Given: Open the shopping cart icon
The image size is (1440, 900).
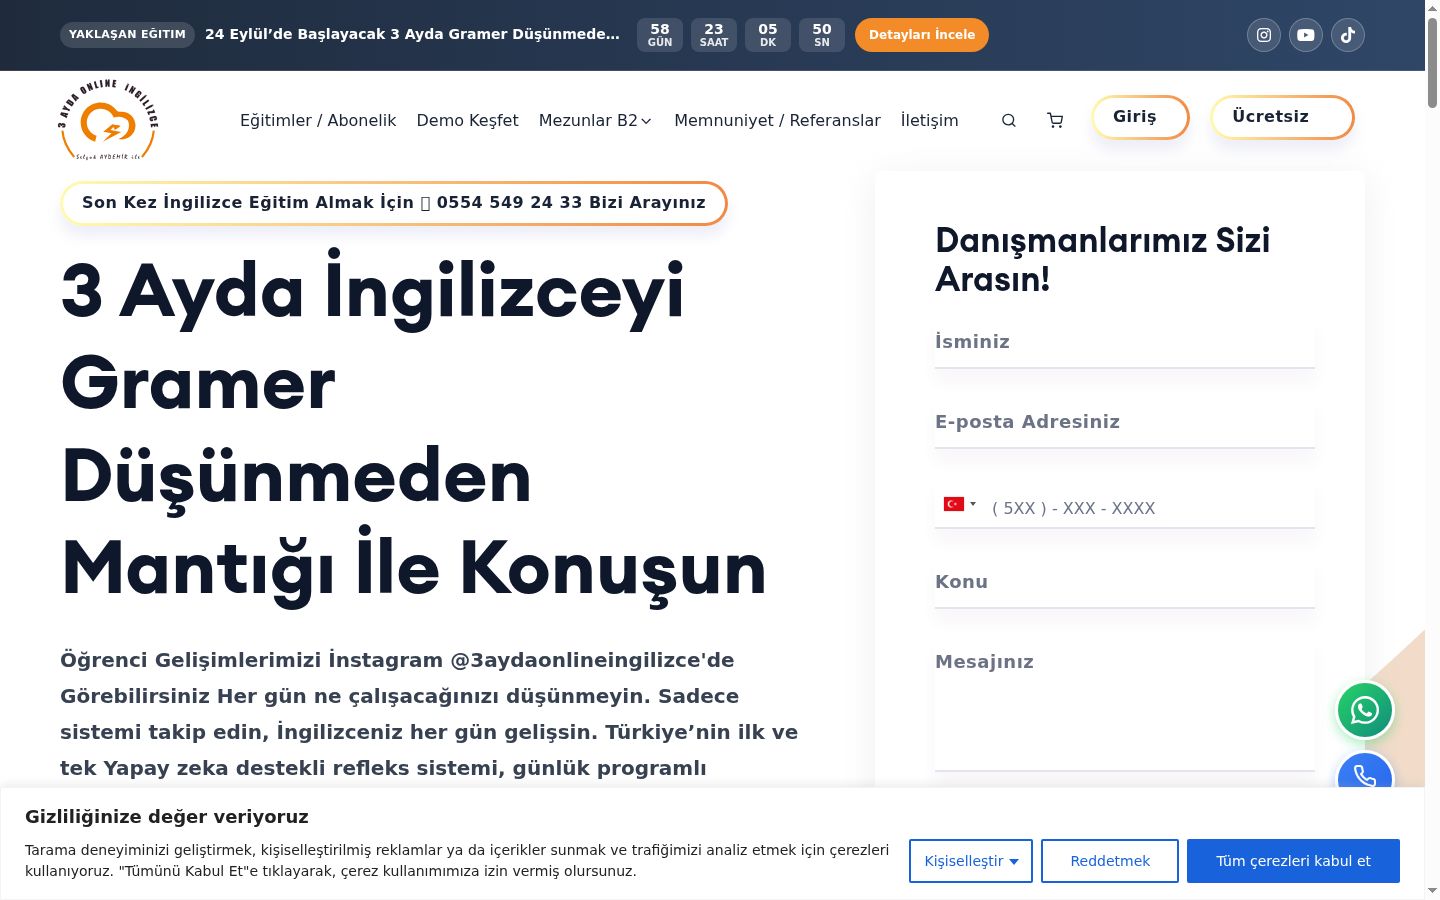Looking at the screenshot, I should [1055, 120].
